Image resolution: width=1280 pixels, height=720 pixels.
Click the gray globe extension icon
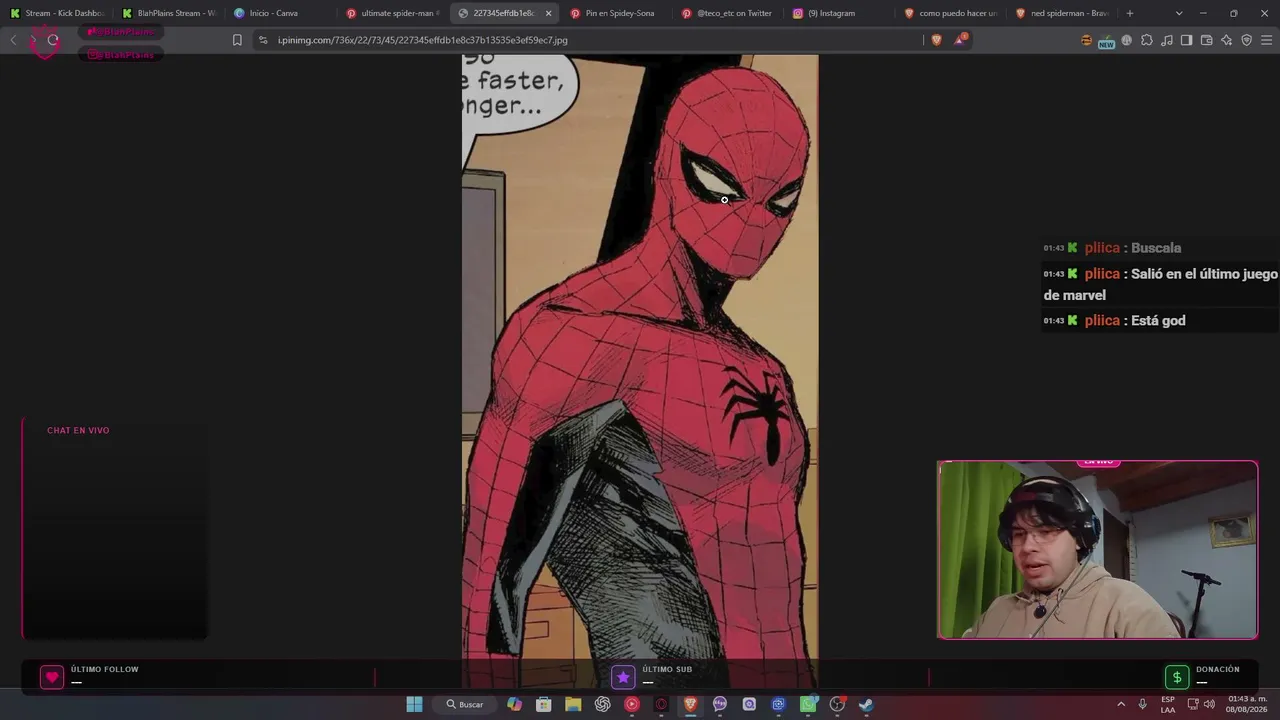pyautogui.click(x=1127, y=40)
